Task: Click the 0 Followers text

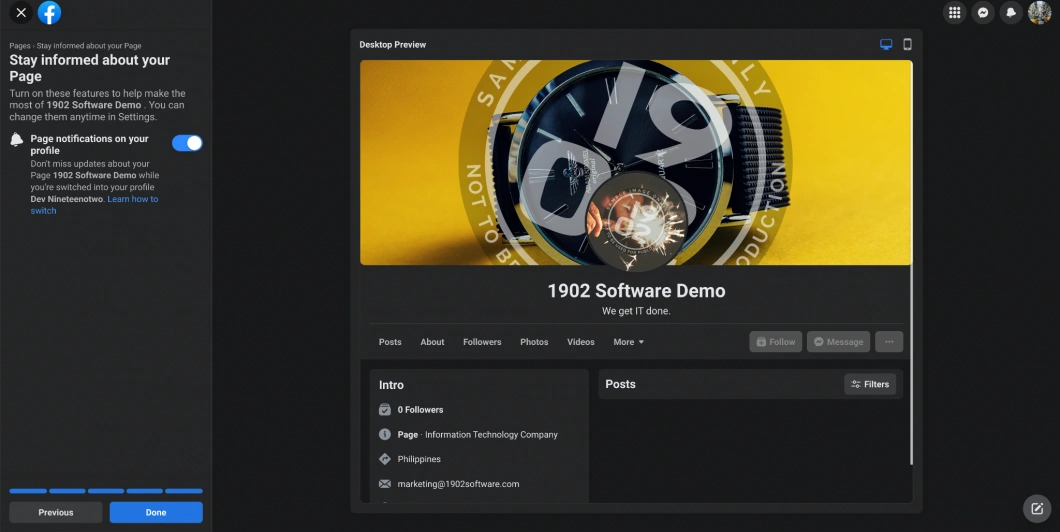Action: (x=420, y=410)
